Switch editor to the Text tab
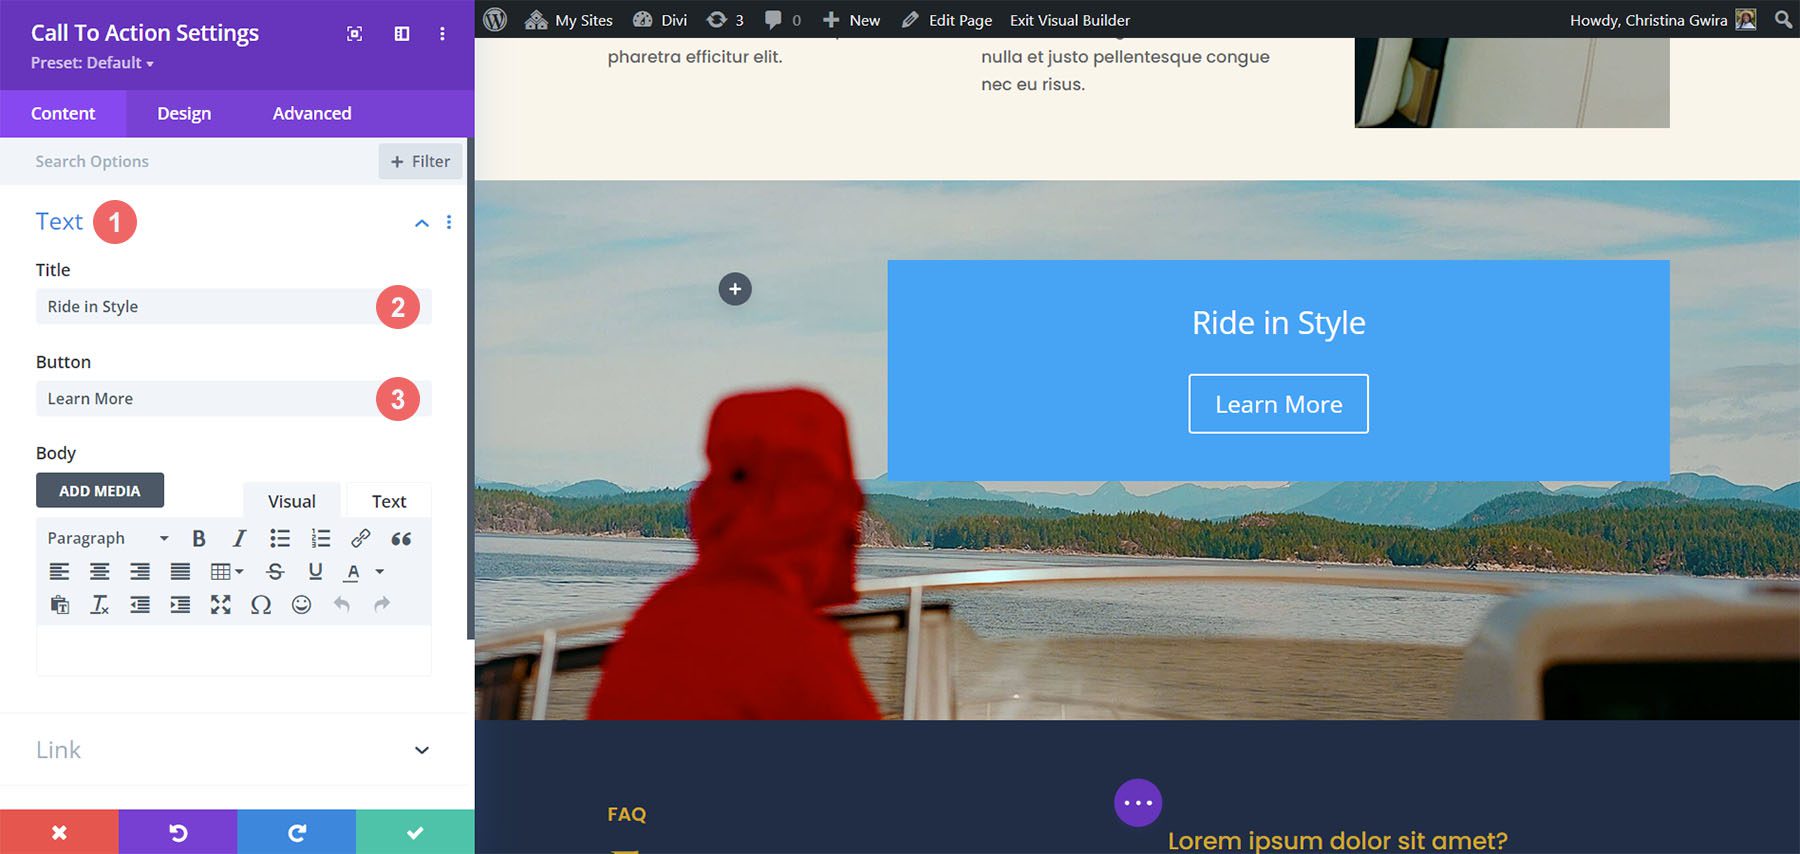 [x=389, y=501]
